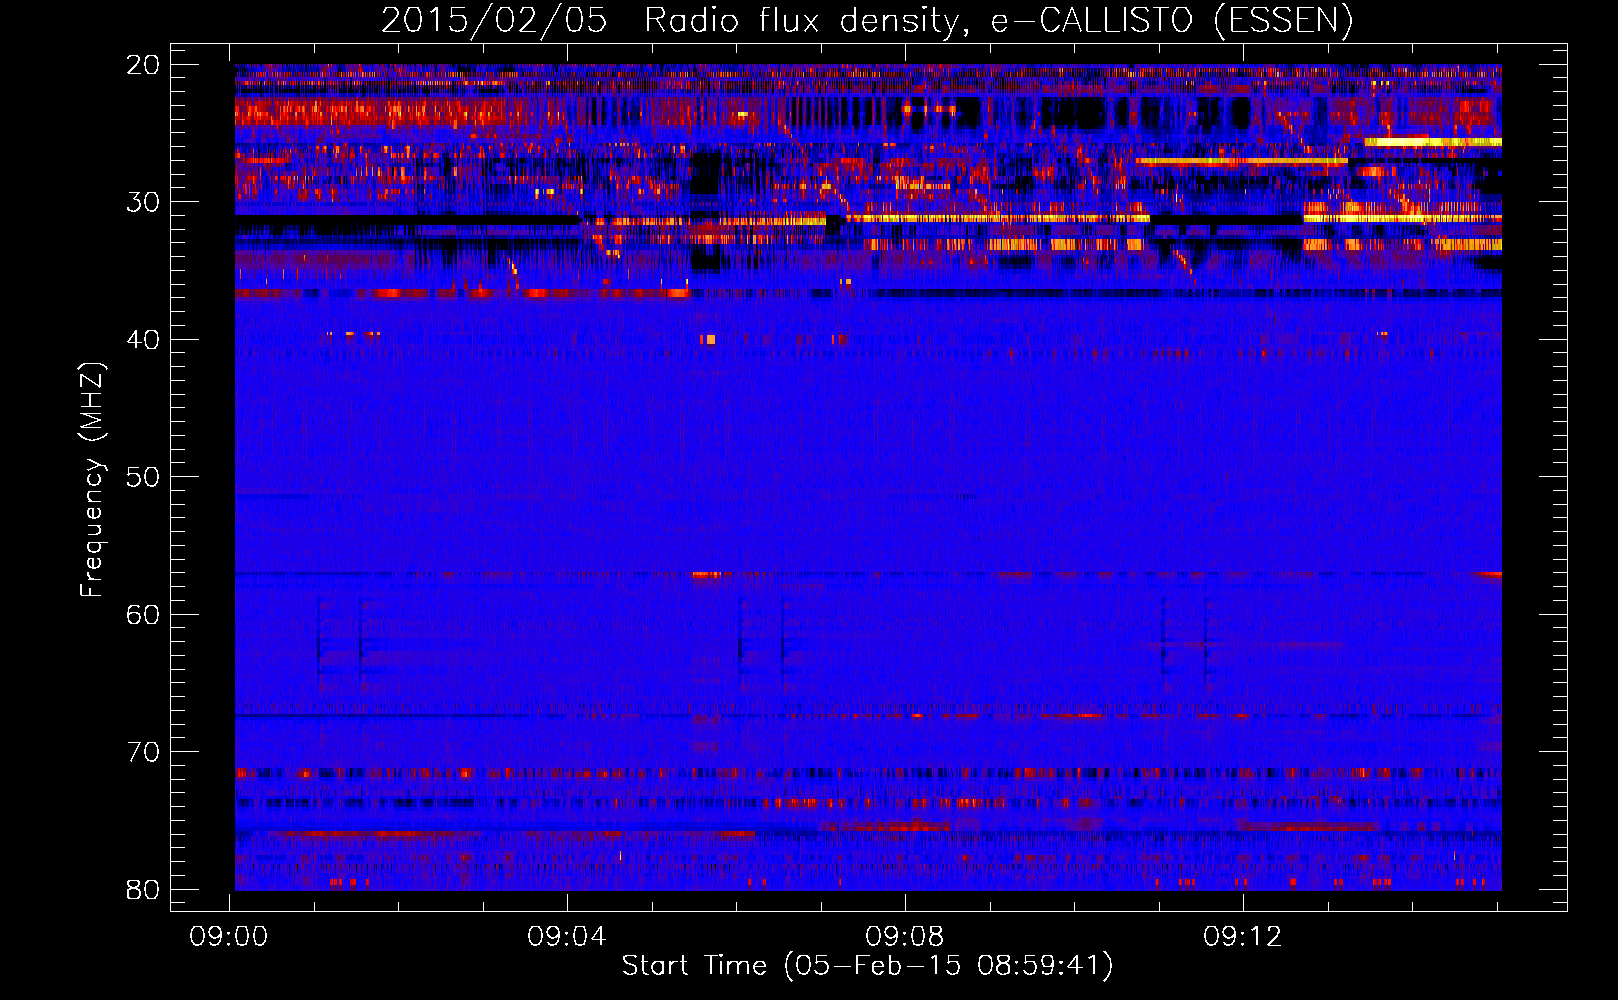Click the frequency tick label '40'
1618x1000 pixels.
coord(143,340)
